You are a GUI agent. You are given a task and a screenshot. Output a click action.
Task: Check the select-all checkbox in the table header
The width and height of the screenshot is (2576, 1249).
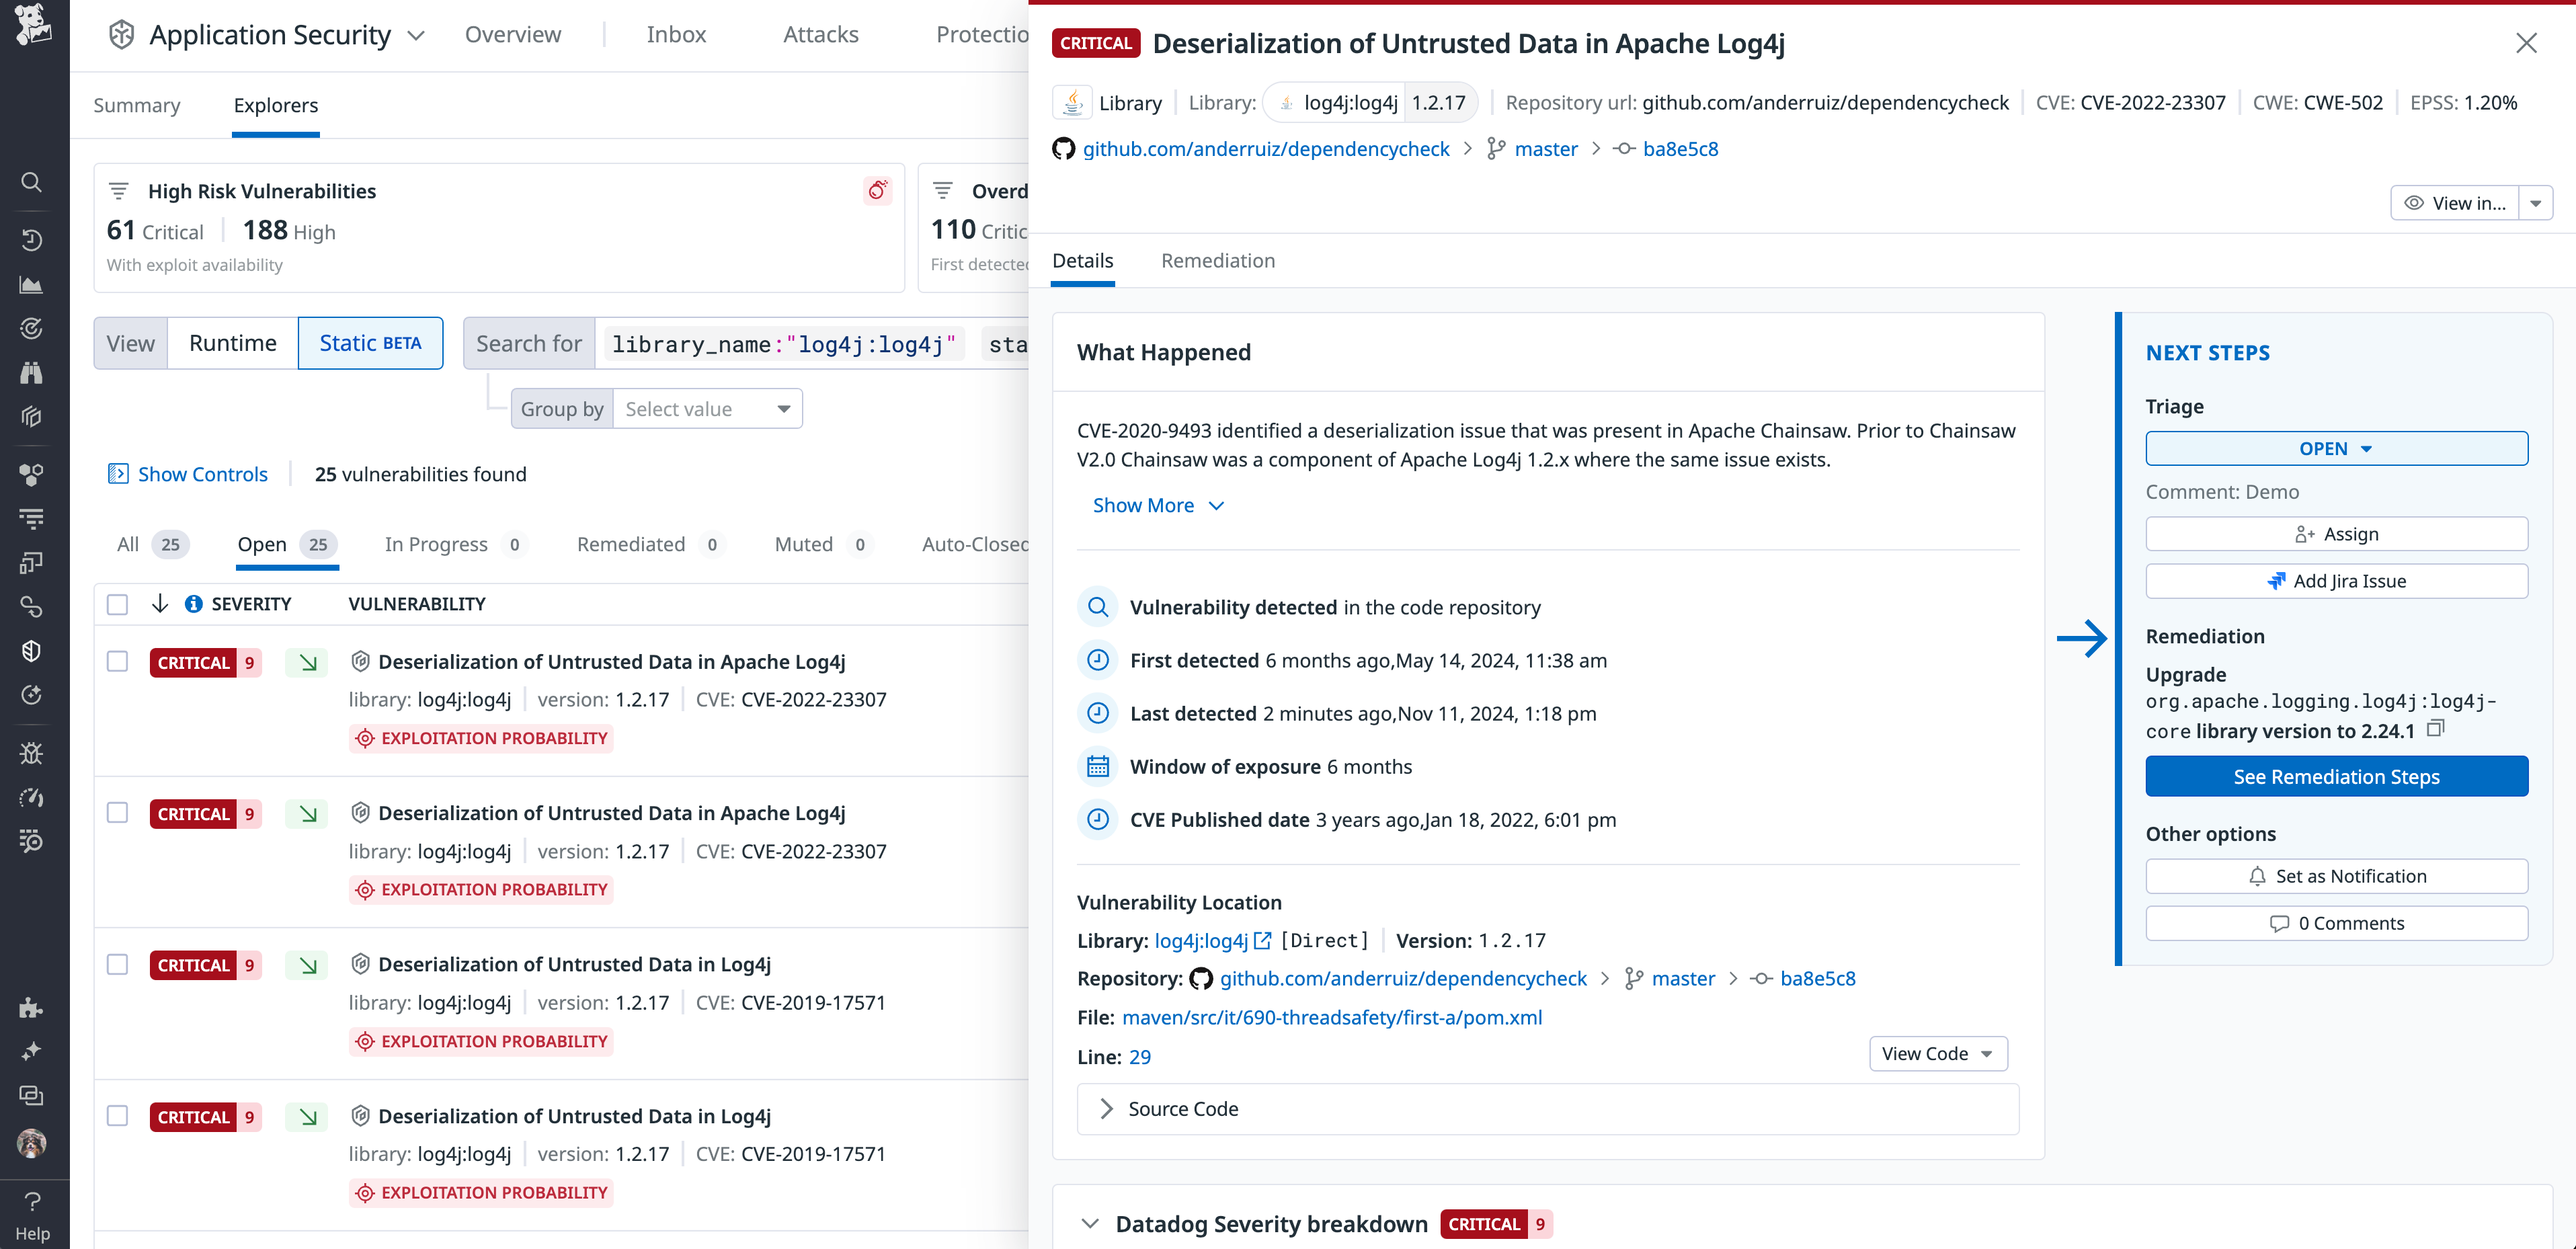(x=117, y=604)
